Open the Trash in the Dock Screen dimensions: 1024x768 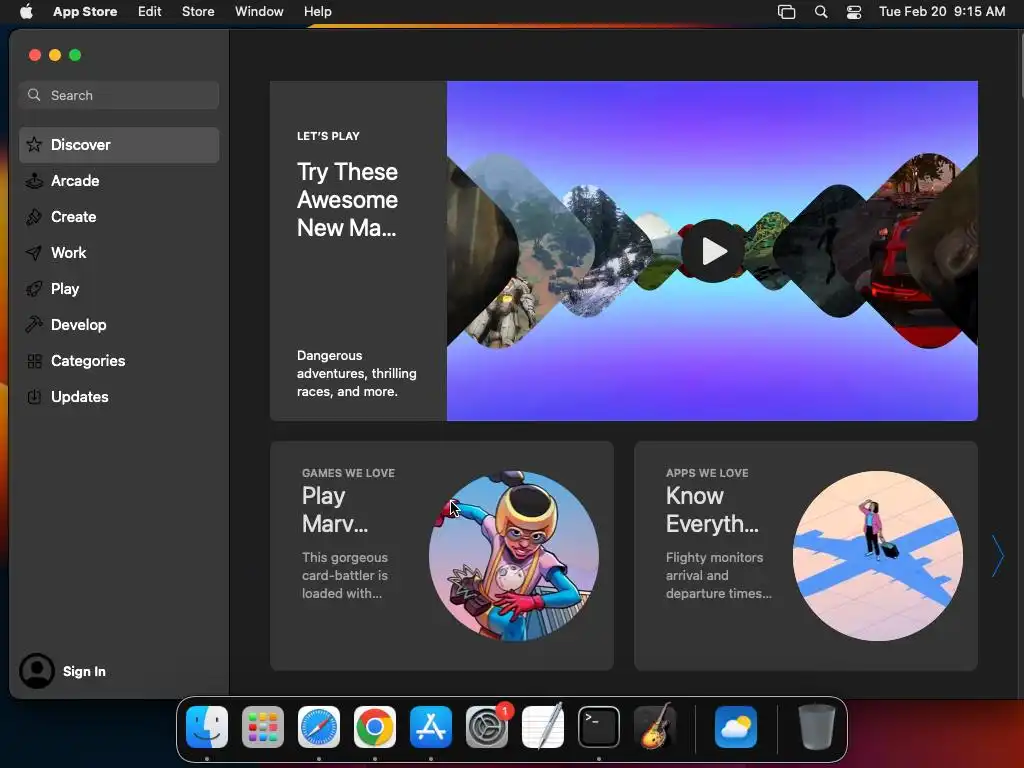tap(817, 726)
